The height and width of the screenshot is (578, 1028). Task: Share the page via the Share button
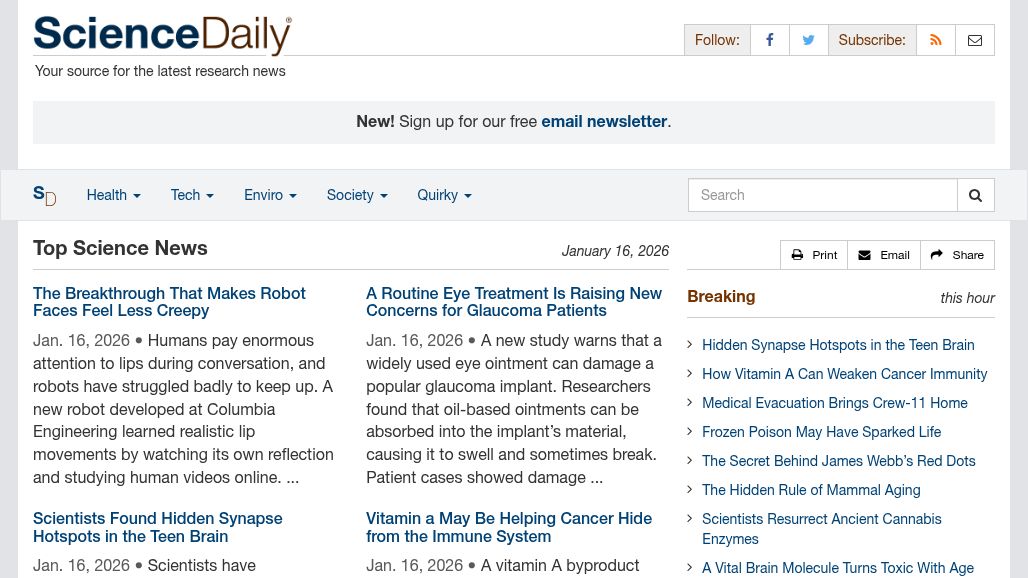pos(957,255)
